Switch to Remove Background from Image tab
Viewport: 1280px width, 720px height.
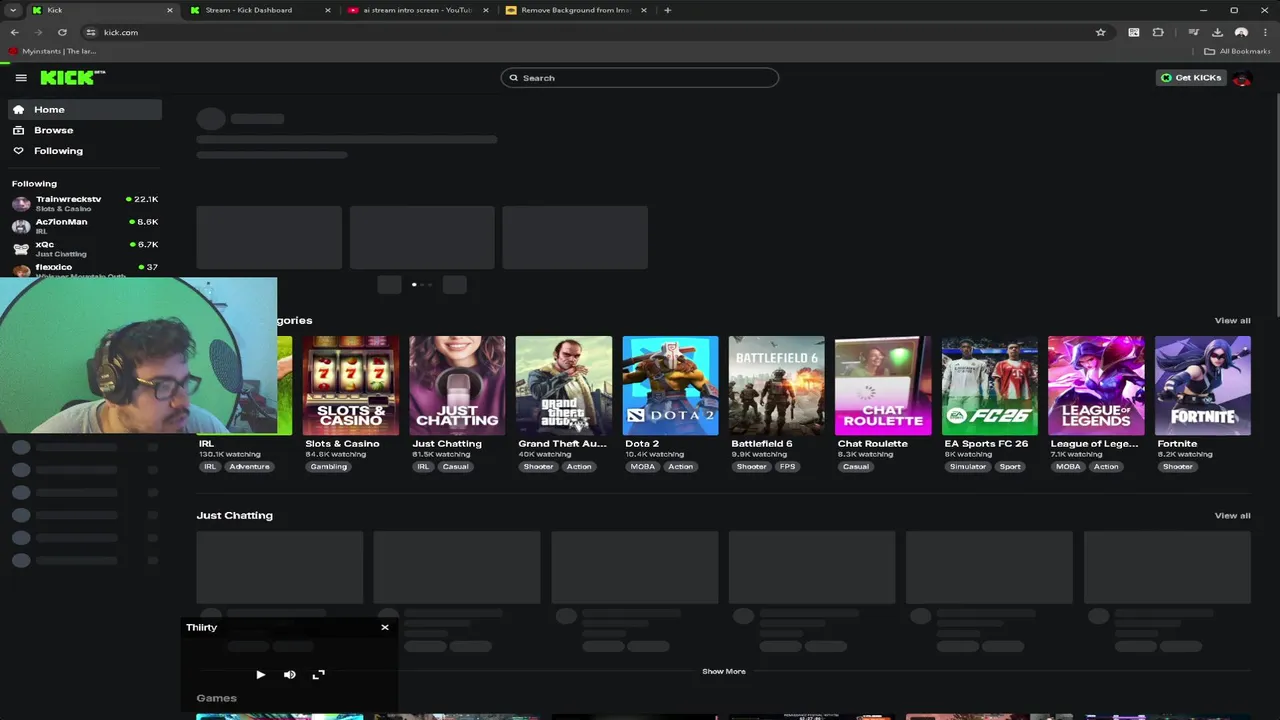[575, 10]
